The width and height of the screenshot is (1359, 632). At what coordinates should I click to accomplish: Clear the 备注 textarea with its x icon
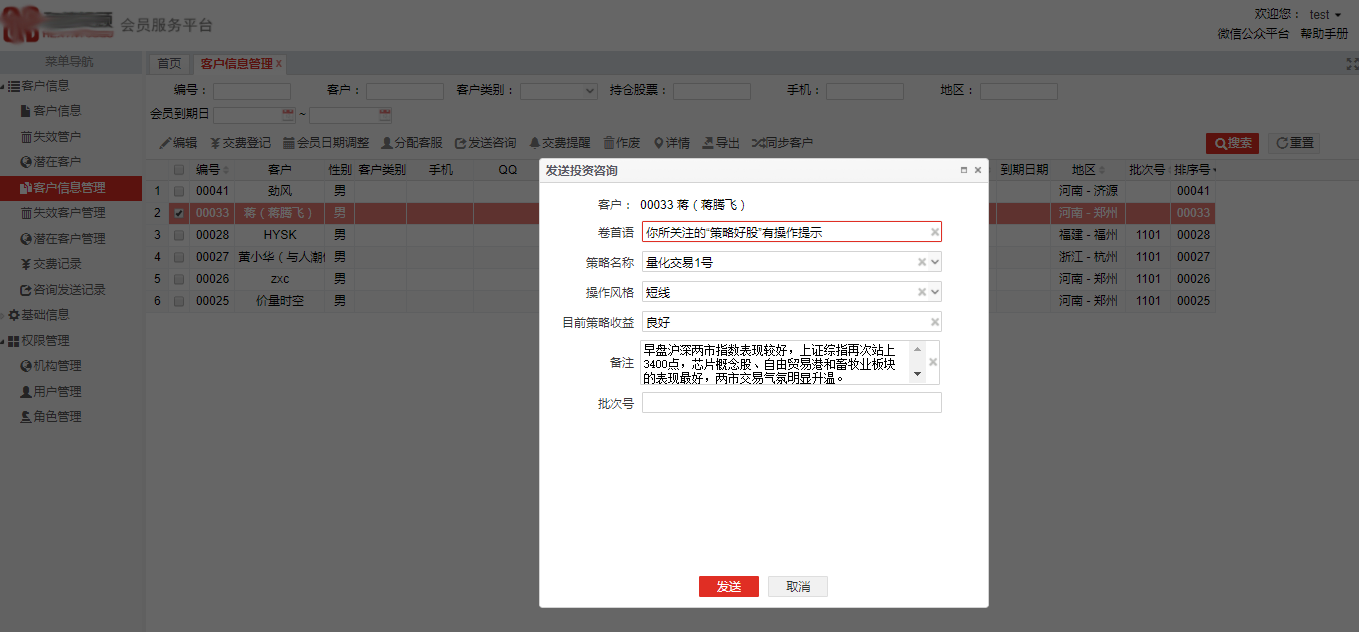tap(934, 362)
